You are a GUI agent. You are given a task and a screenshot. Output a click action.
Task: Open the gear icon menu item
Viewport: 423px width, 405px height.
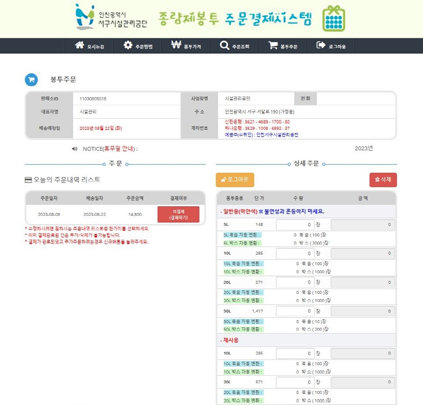point(128,45)
